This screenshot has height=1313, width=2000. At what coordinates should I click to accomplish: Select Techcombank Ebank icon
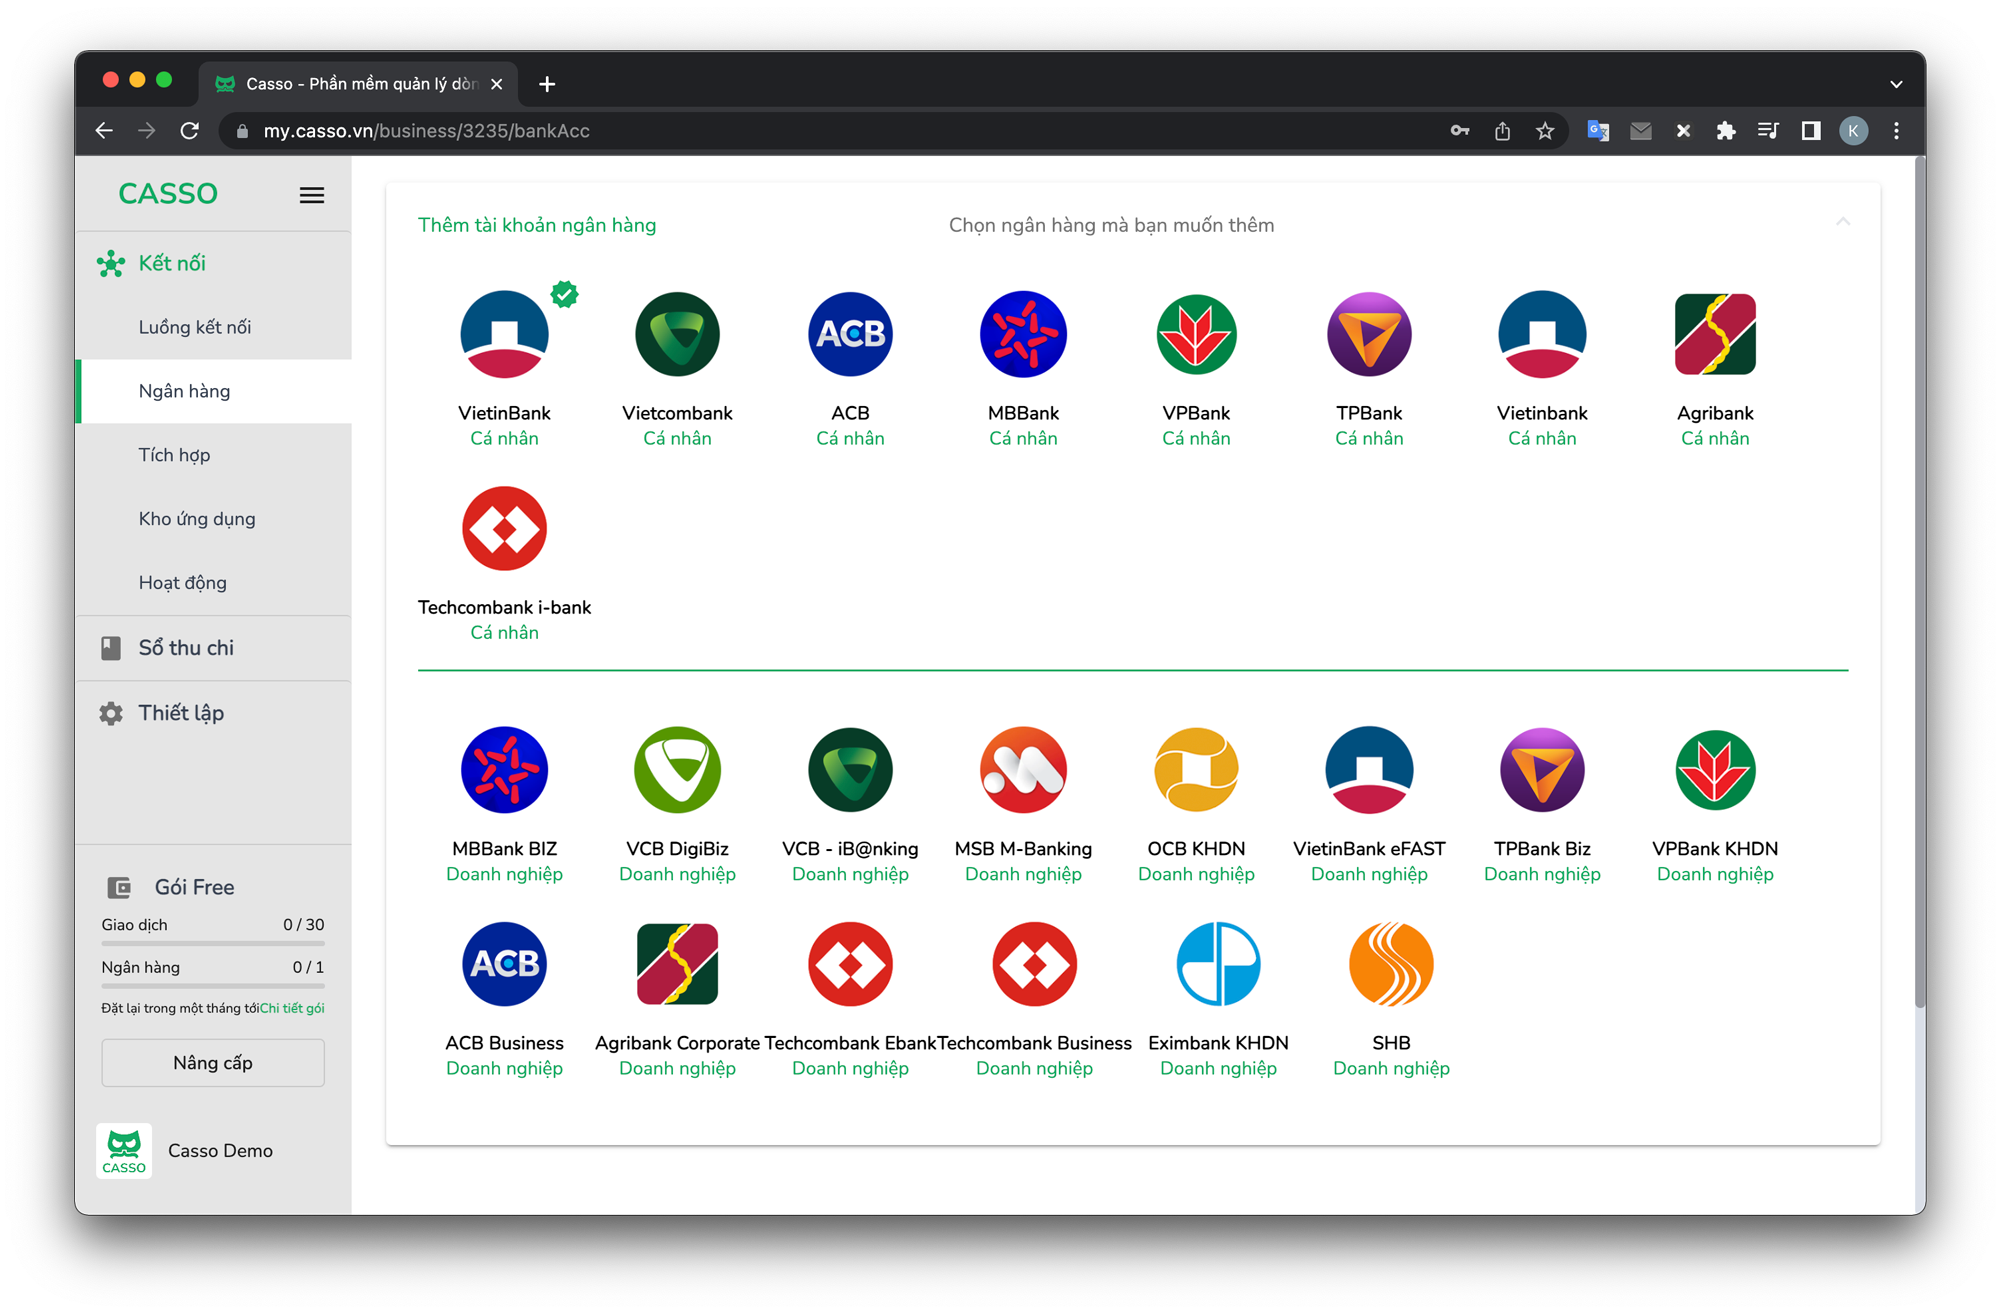click(x=850, y=964)
